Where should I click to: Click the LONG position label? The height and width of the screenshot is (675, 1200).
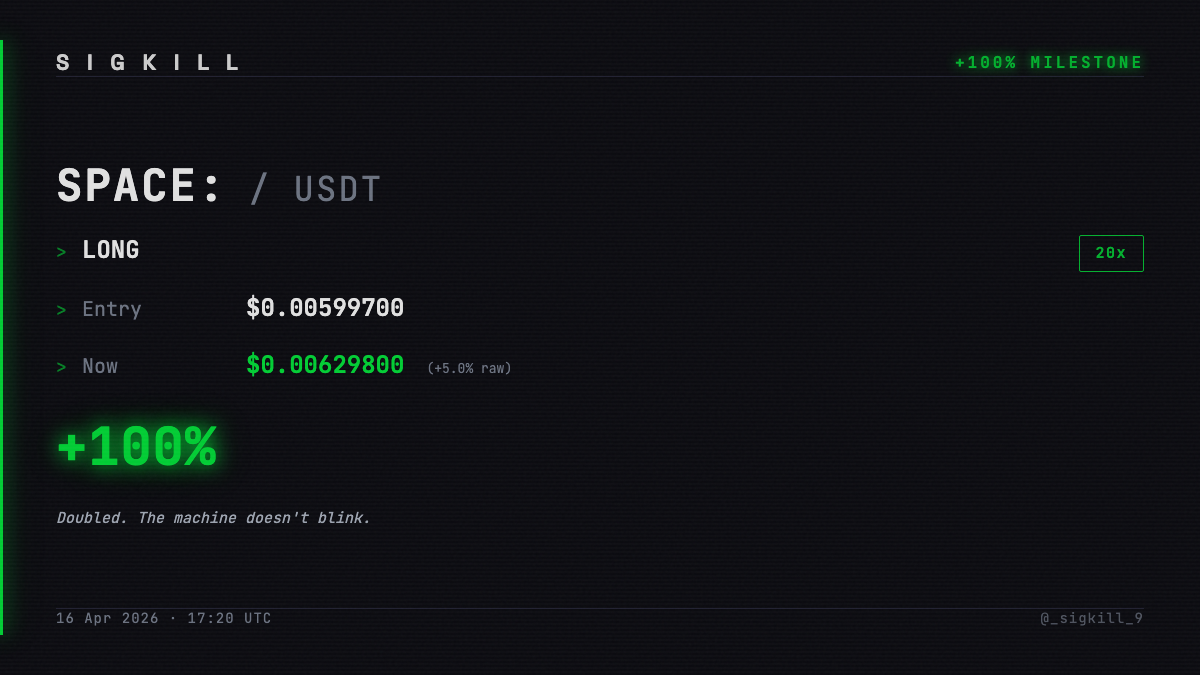111,250
